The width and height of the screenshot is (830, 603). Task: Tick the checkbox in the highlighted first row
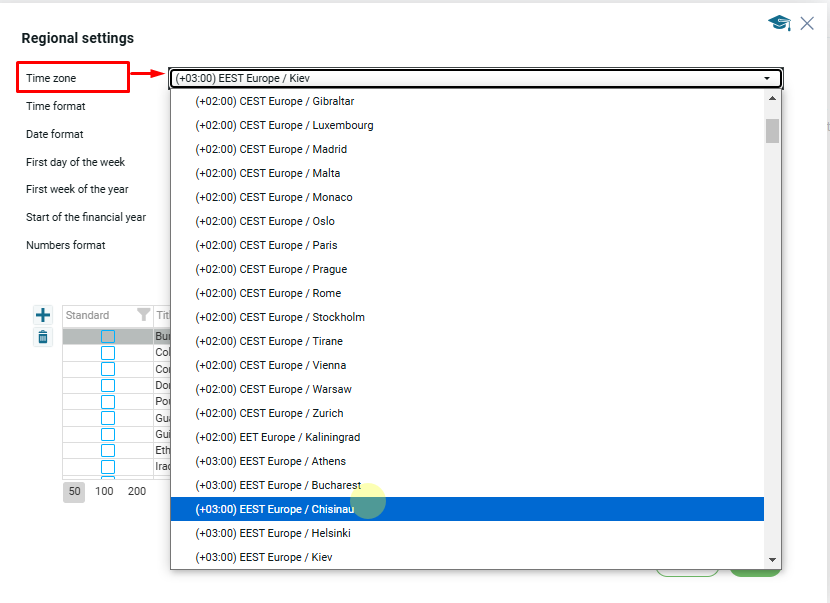pyautogui.click(x=108, y=337)
